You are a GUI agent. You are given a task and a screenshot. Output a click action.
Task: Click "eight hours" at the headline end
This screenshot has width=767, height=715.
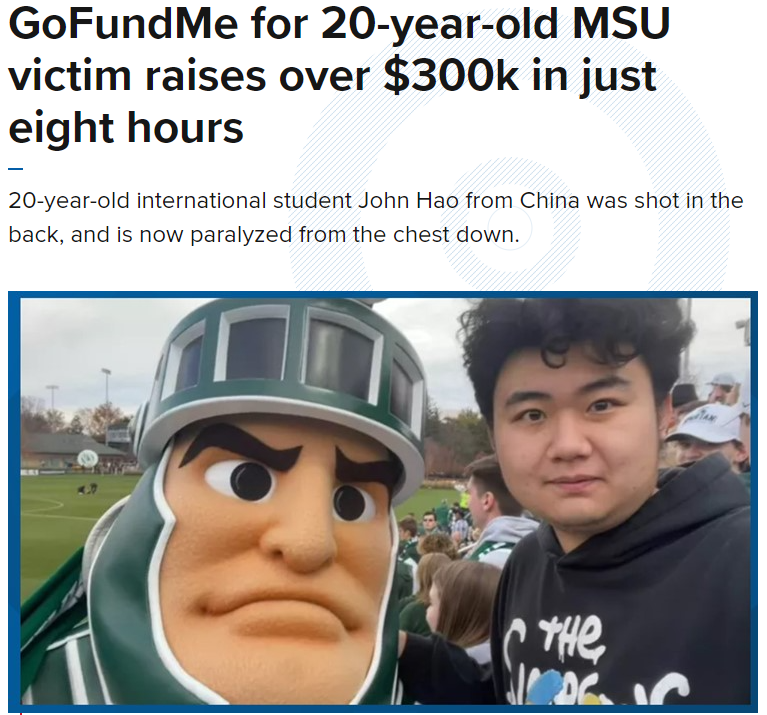[126, 128]
